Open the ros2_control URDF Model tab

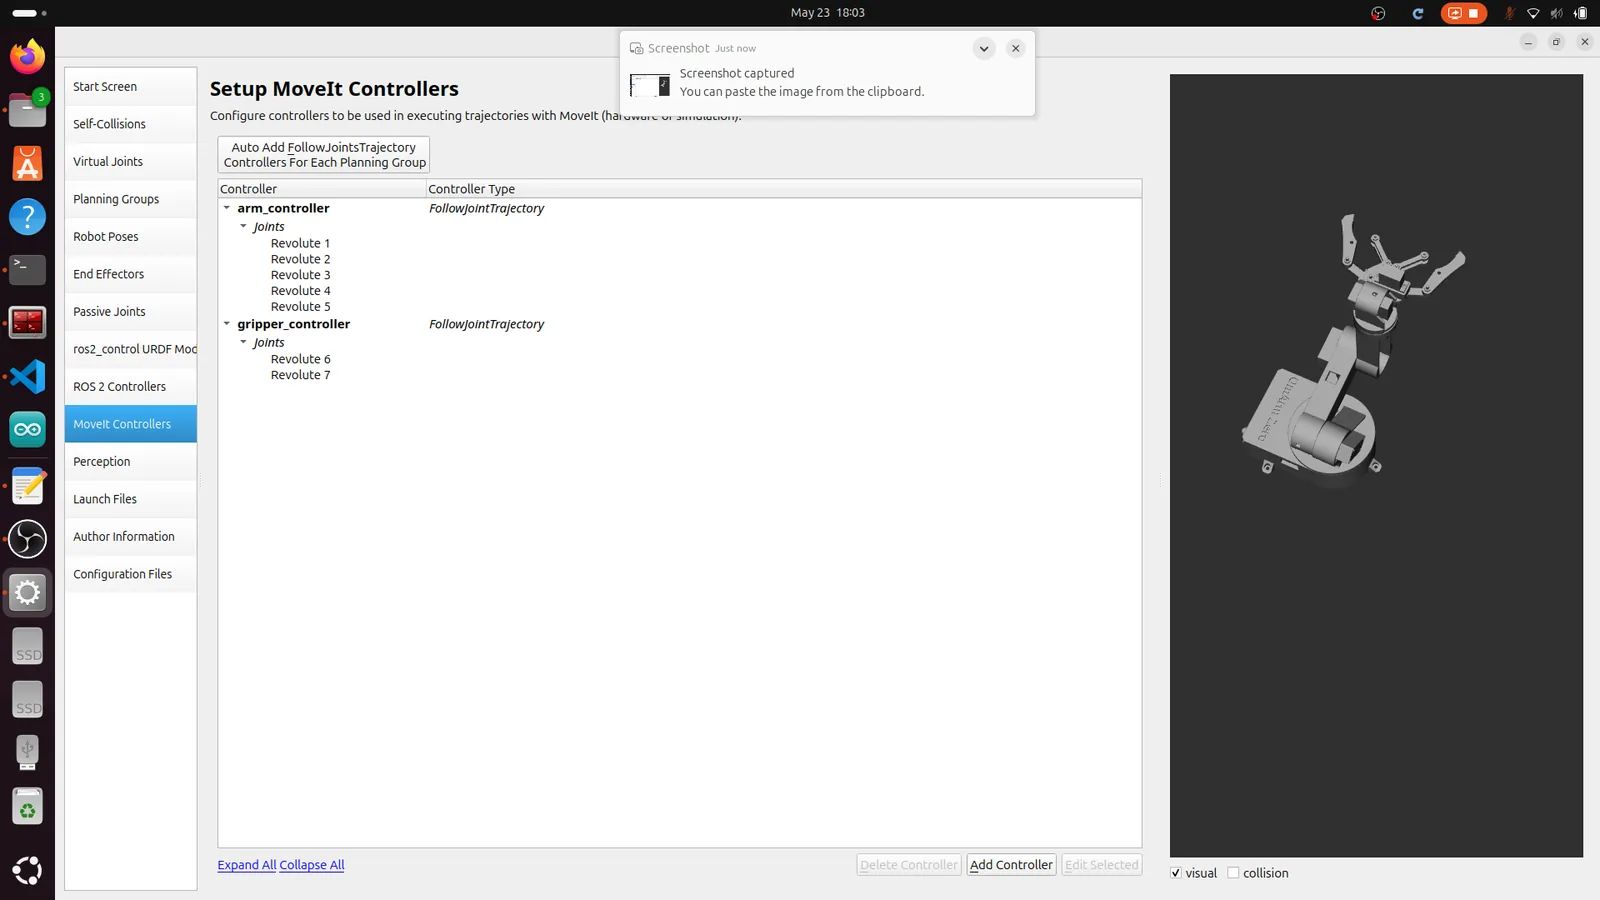130,349
